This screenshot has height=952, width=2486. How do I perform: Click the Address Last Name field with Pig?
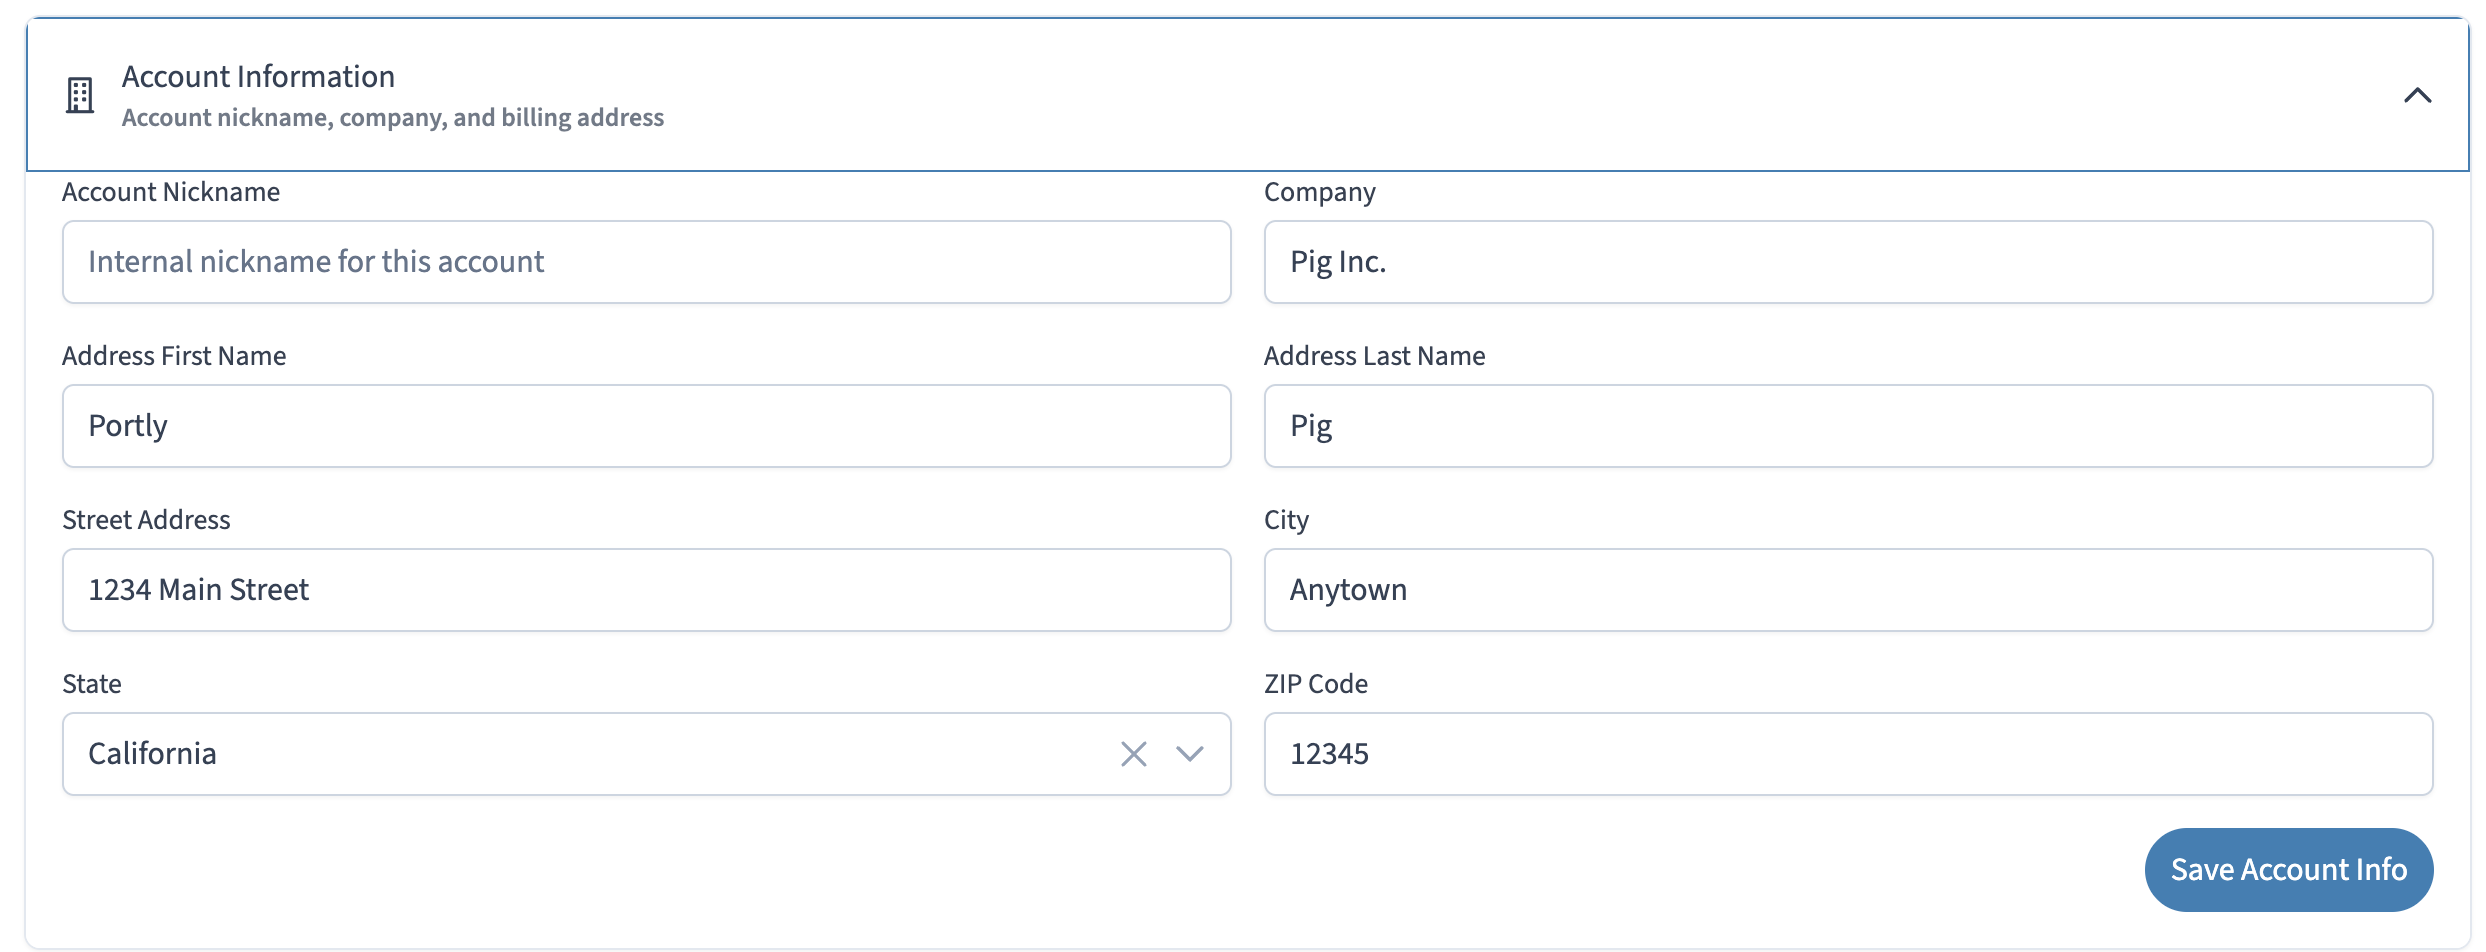[1848, 426]
